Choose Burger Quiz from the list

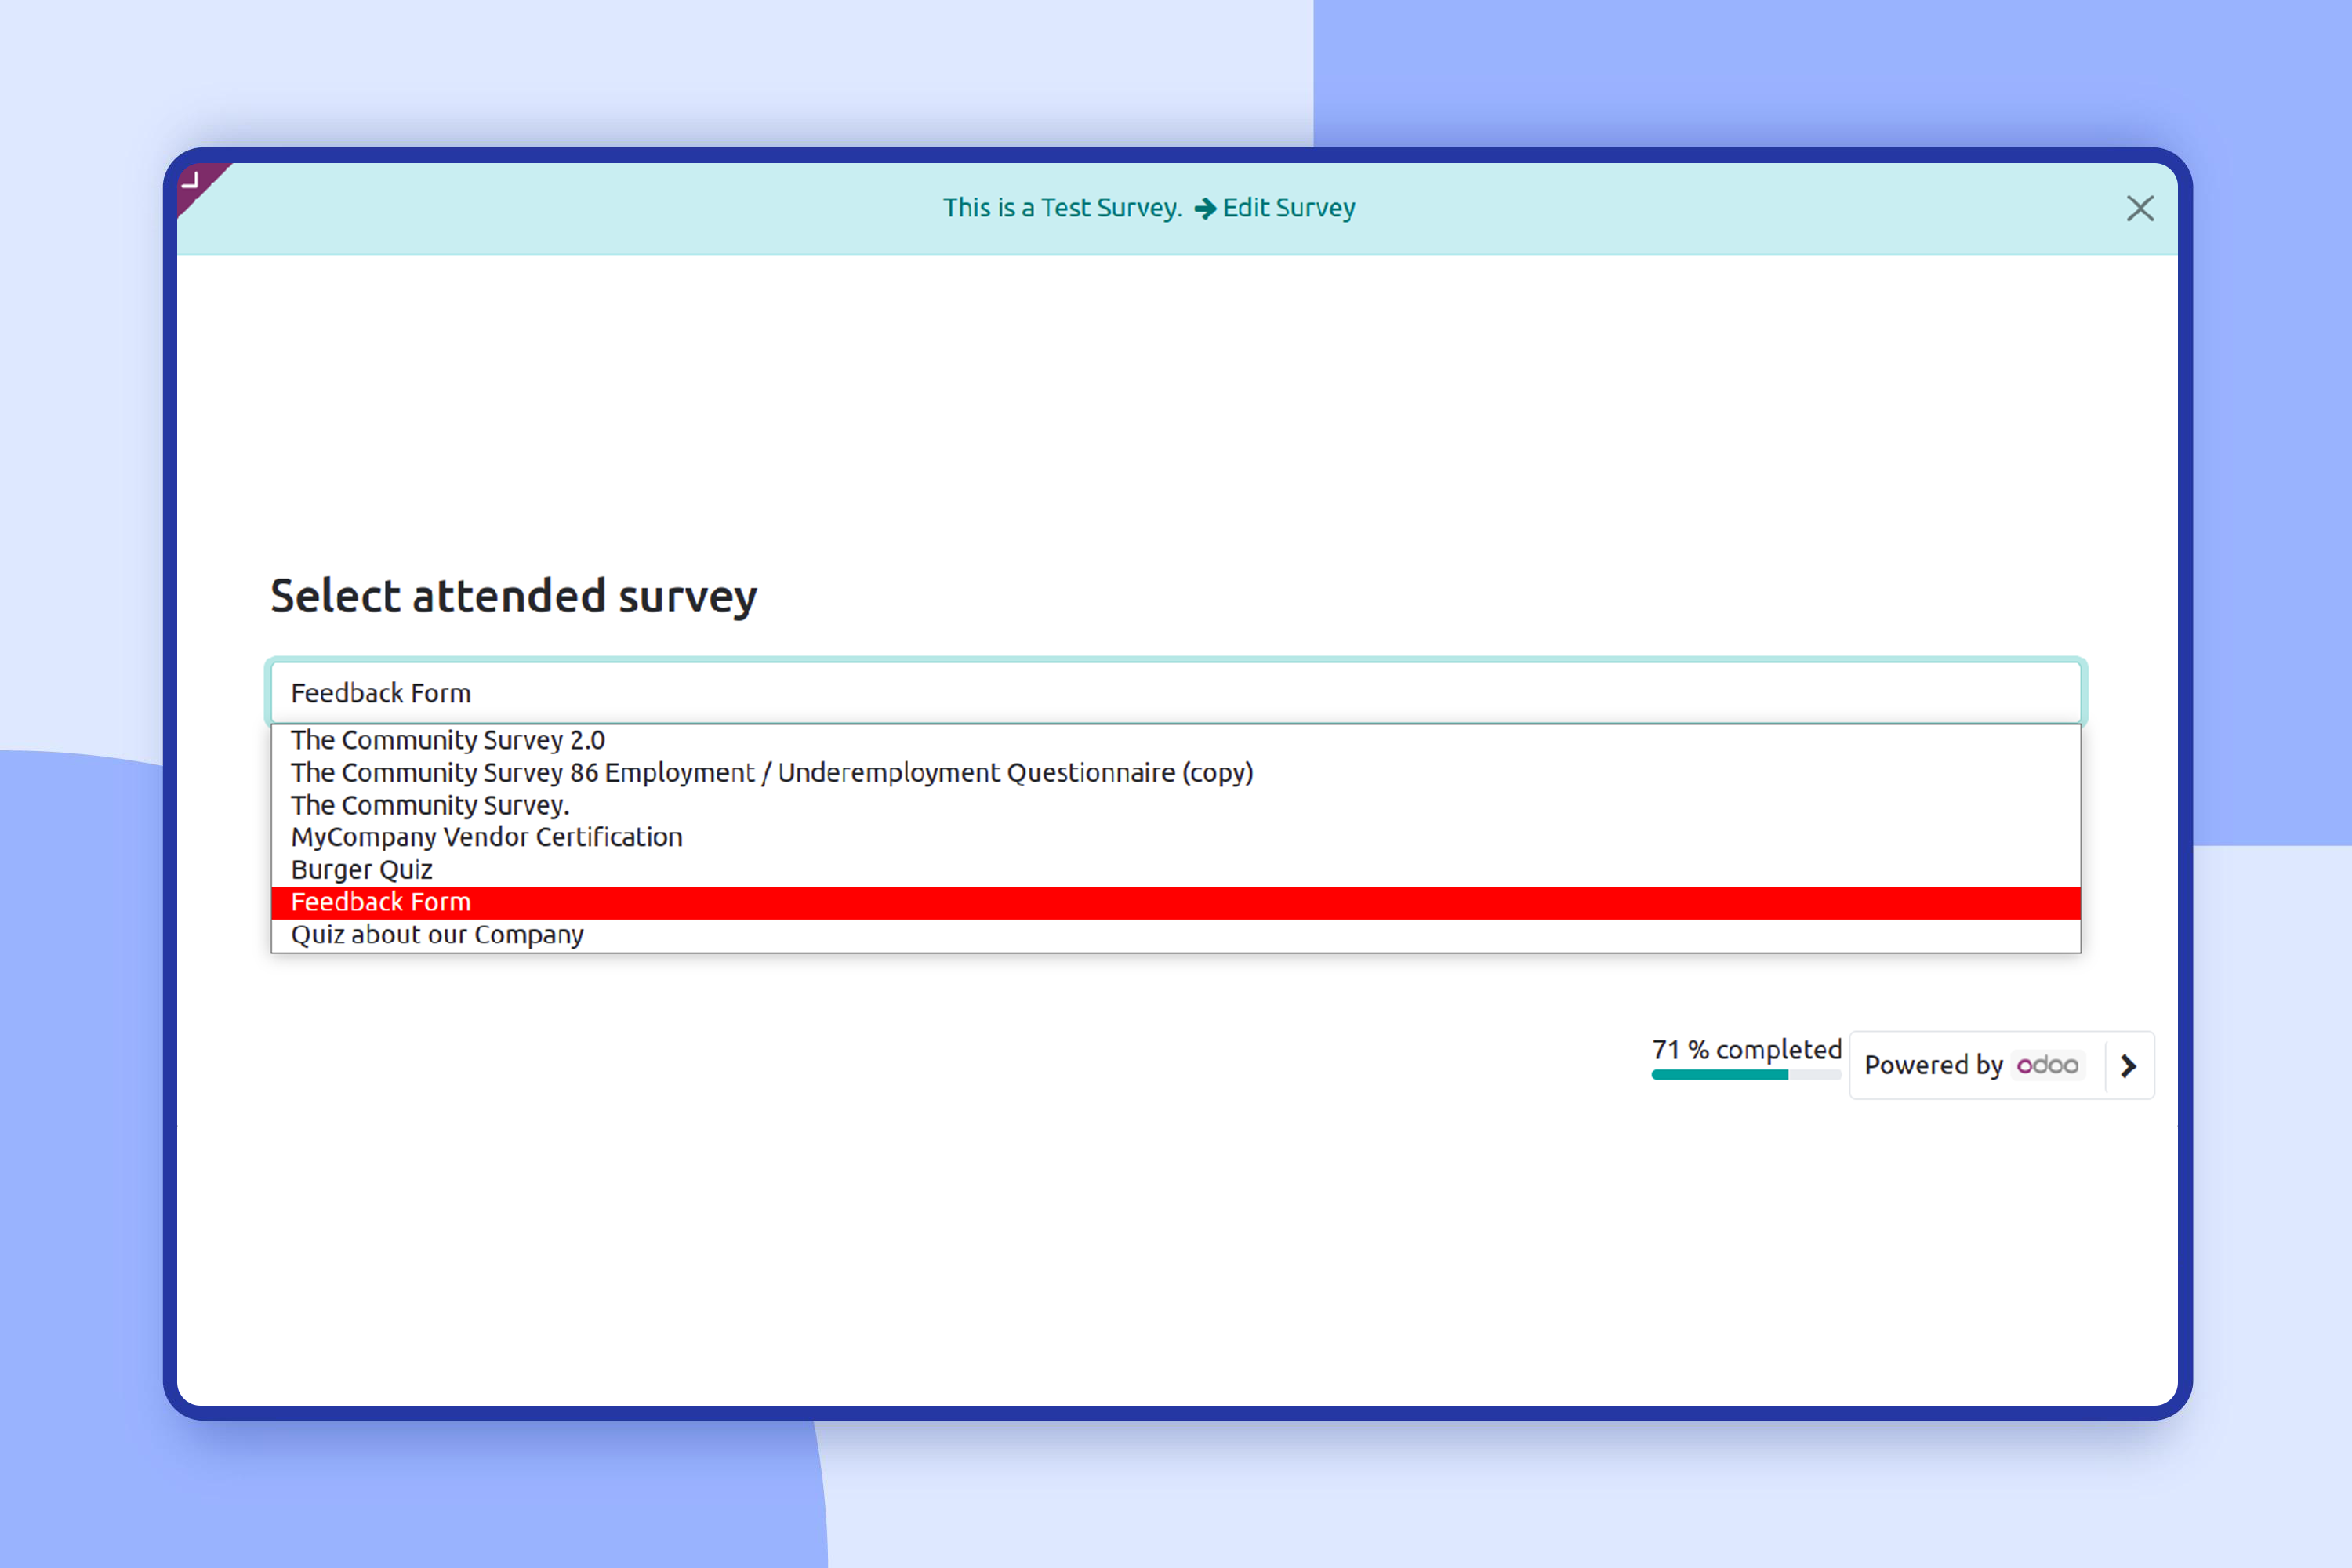(361, 870)
